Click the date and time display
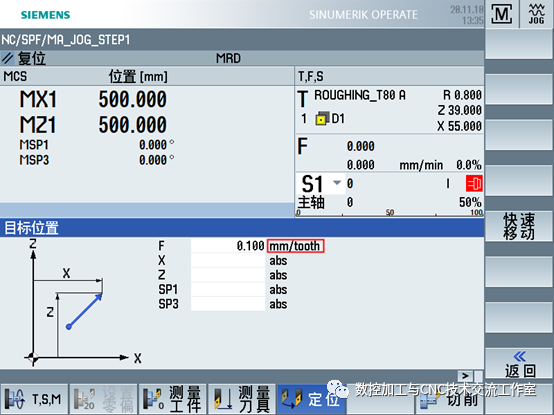Screen dimensions: 554x415 point(466,15)
